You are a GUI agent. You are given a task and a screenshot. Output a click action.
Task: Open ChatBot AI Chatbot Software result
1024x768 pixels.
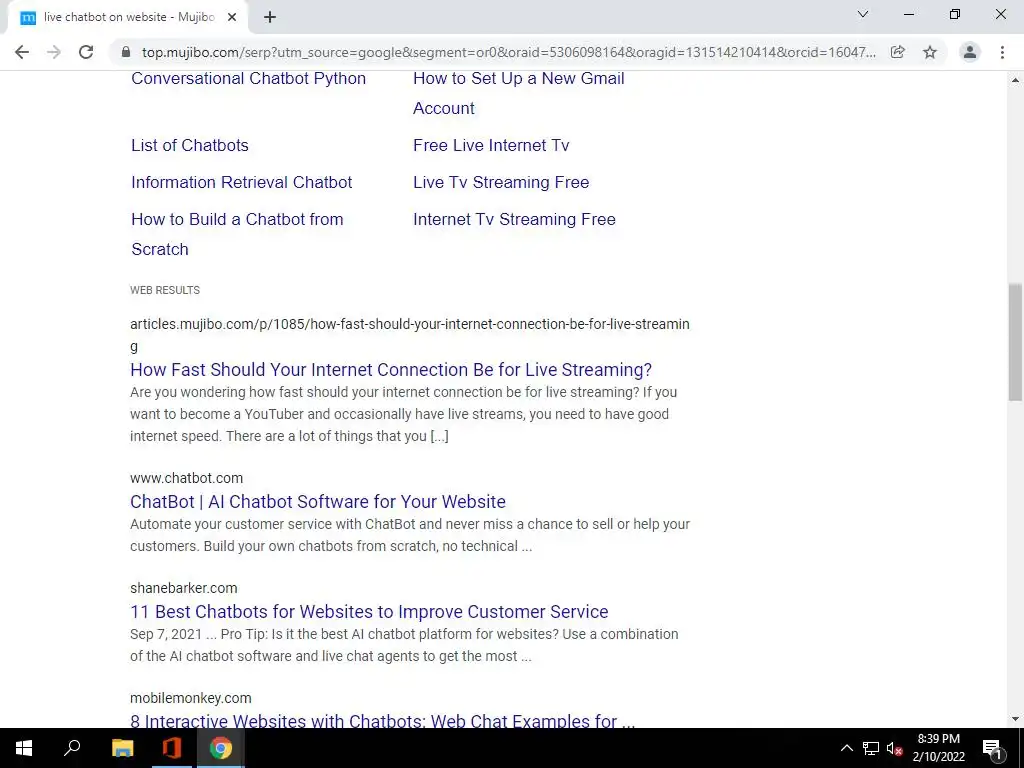tap(317, 502)
